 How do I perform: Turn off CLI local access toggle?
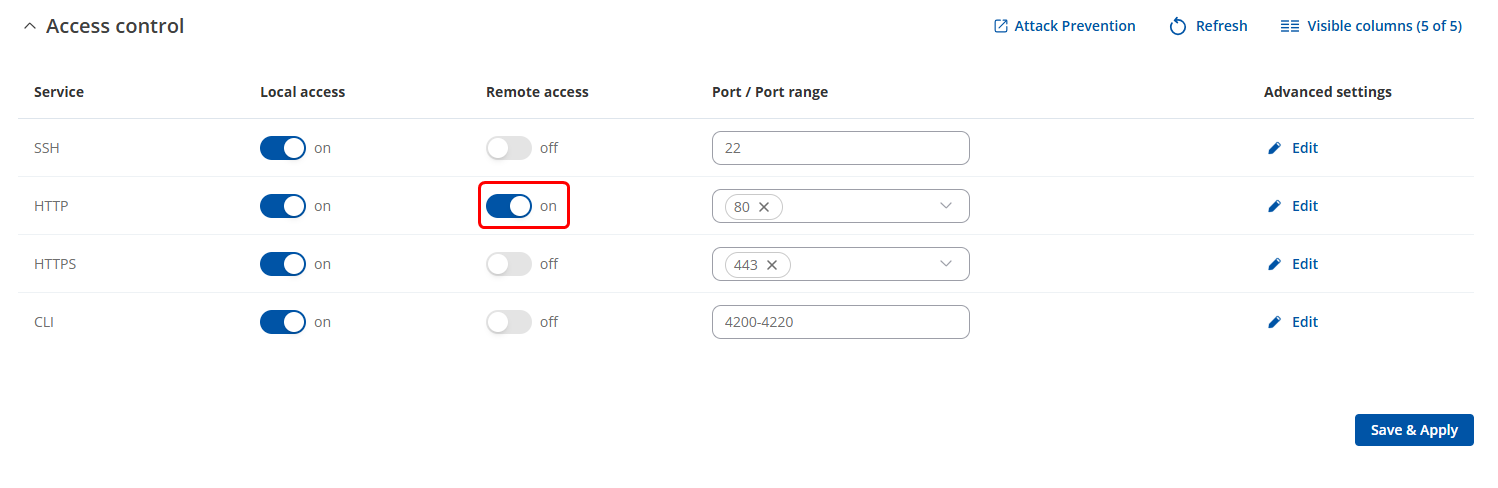[x=282, y=322]
